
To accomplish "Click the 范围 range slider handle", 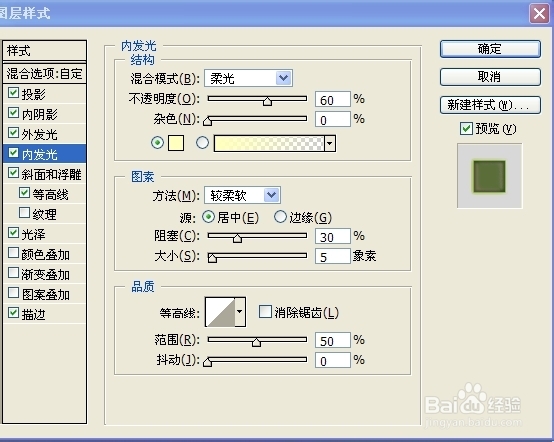I will 257,342.
